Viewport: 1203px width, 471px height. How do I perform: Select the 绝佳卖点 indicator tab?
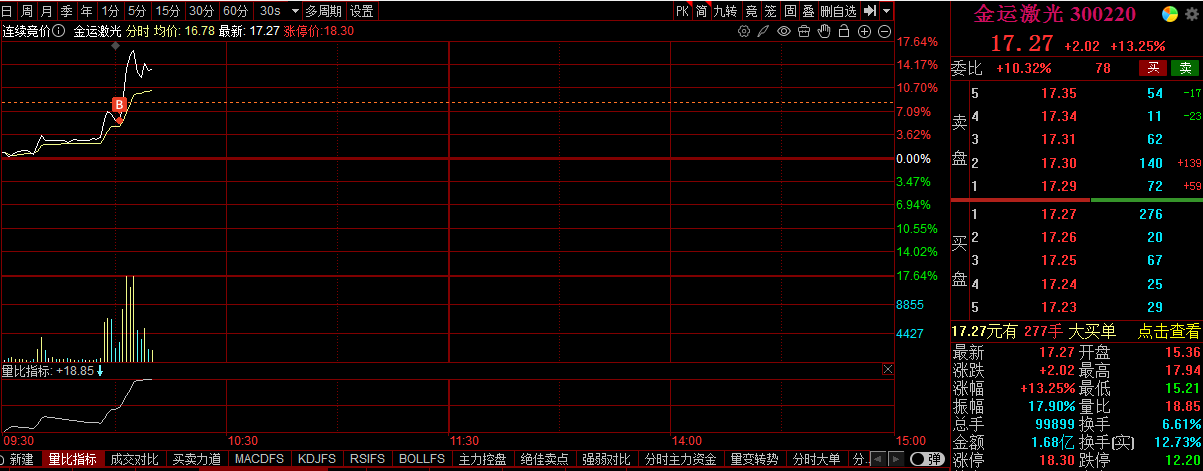(545, 460)
